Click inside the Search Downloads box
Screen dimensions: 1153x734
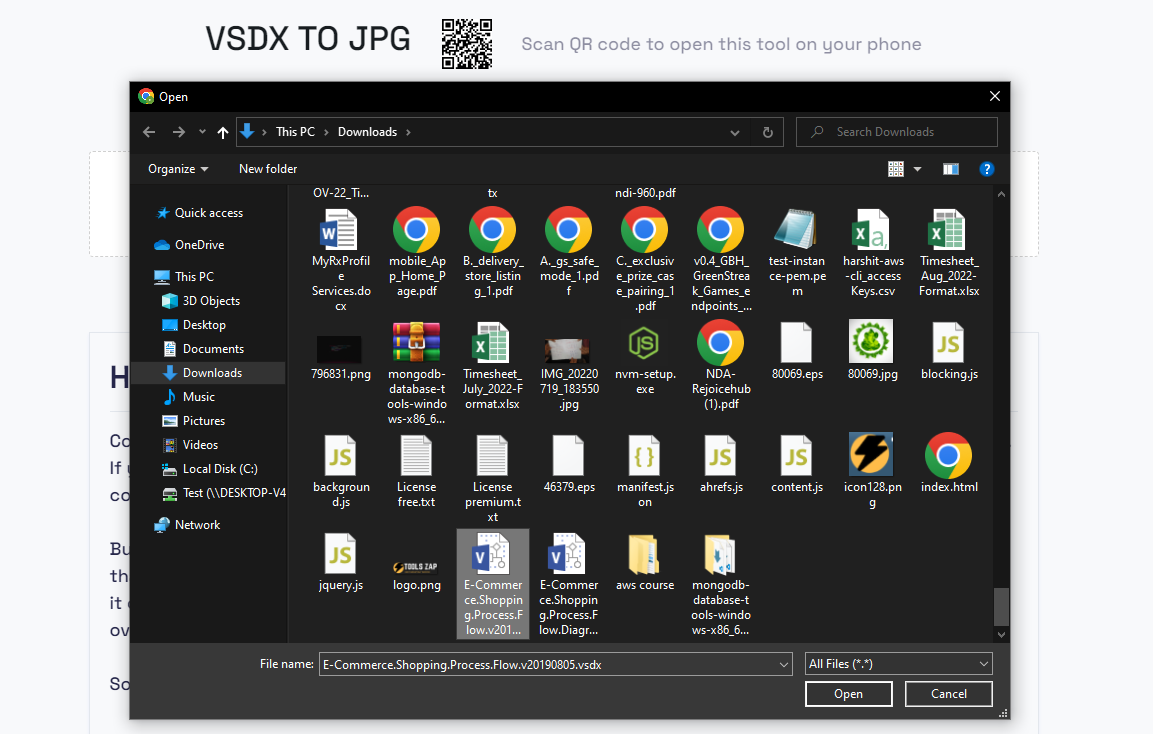[896, 131]
